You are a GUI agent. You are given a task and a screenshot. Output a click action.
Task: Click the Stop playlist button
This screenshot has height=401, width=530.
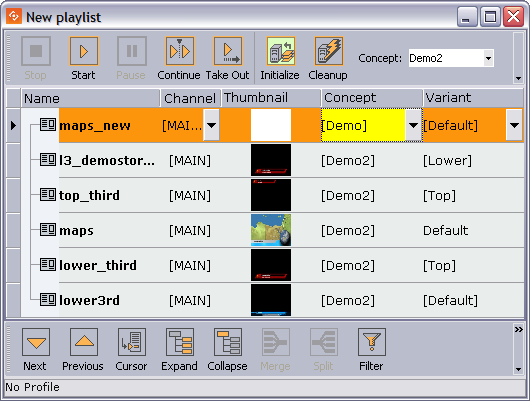pos(36,51)
